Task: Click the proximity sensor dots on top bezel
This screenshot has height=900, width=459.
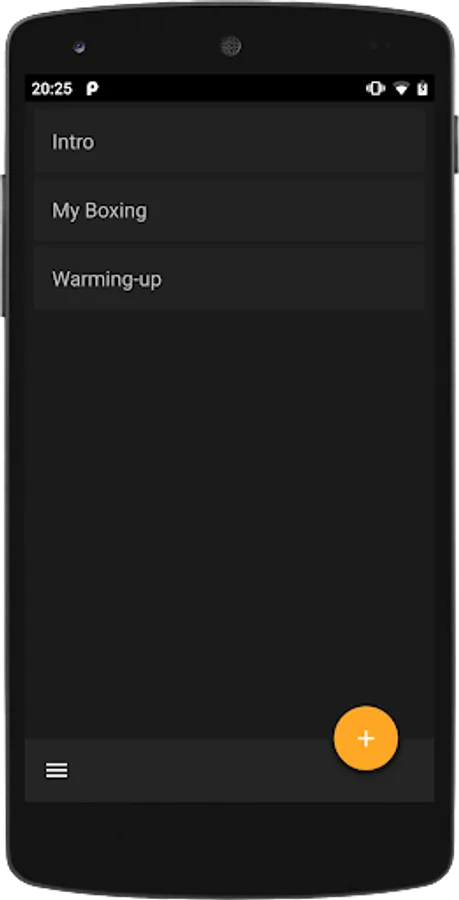Action: coord(380,45)
